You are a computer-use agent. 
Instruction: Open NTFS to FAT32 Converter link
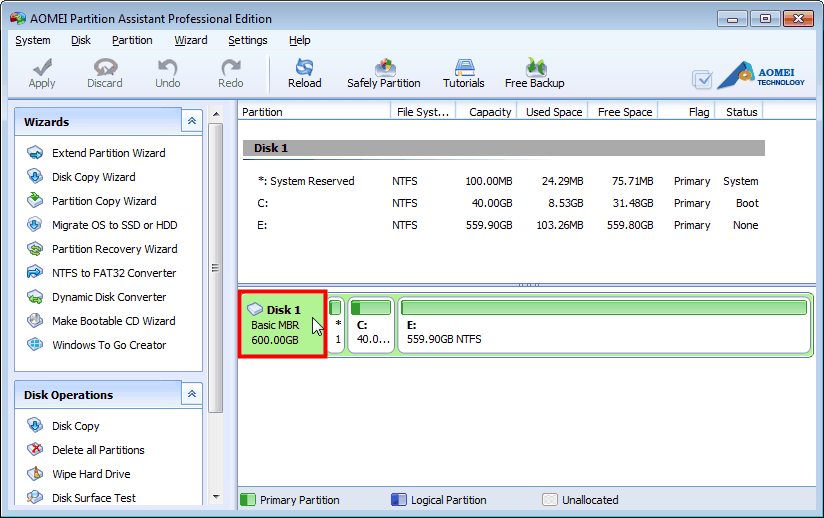(x=114, y=273)
